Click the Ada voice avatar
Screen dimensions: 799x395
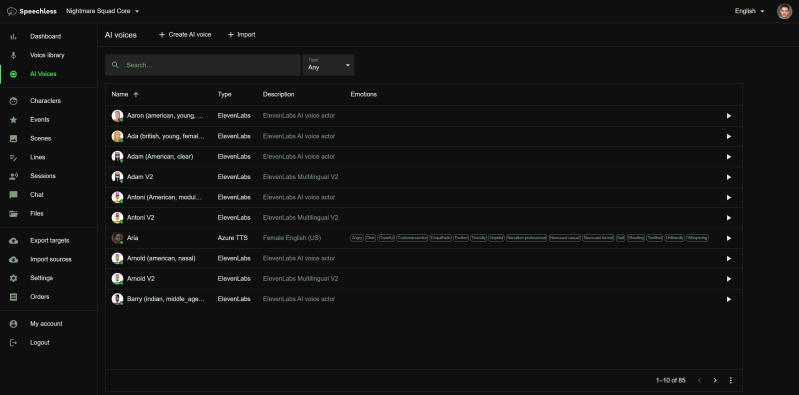coord(117,136)
